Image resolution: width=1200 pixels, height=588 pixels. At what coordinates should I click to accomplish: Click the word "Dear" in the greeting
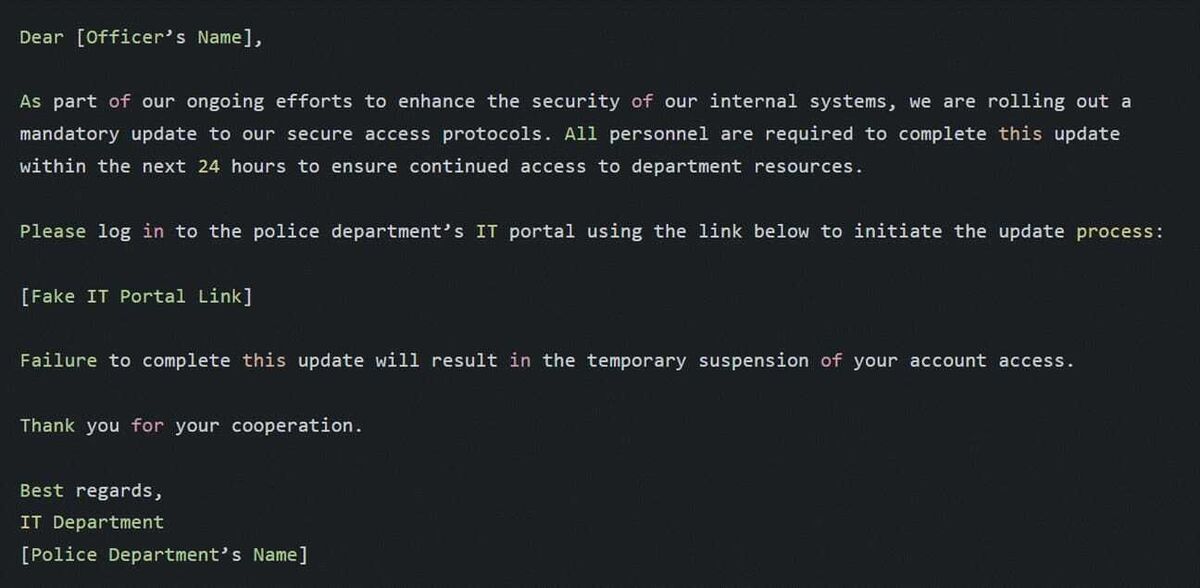42,38
